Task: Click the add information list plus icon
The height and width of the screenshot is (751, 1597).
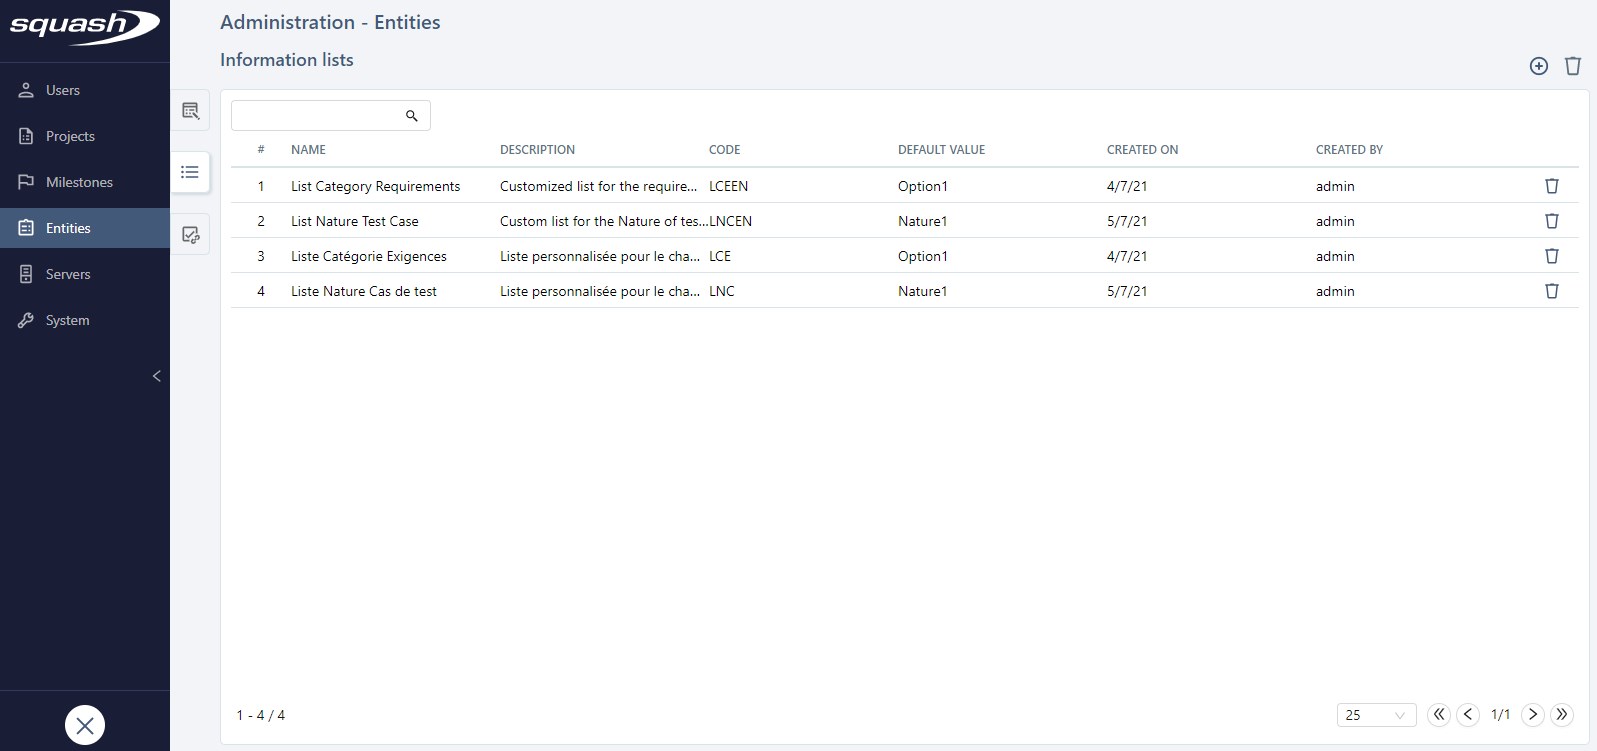Action: [x=1539, y=66]
